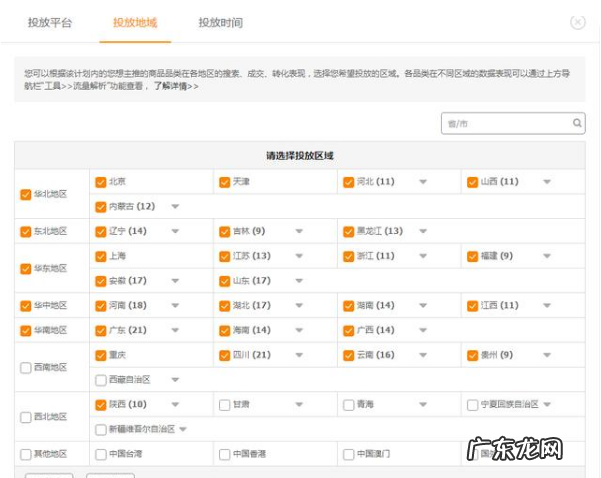The height and width of the screenshot is (478, 601).
Task: Expand the 甘肃 dropdown arrow
Action: [x=299, y=404]
